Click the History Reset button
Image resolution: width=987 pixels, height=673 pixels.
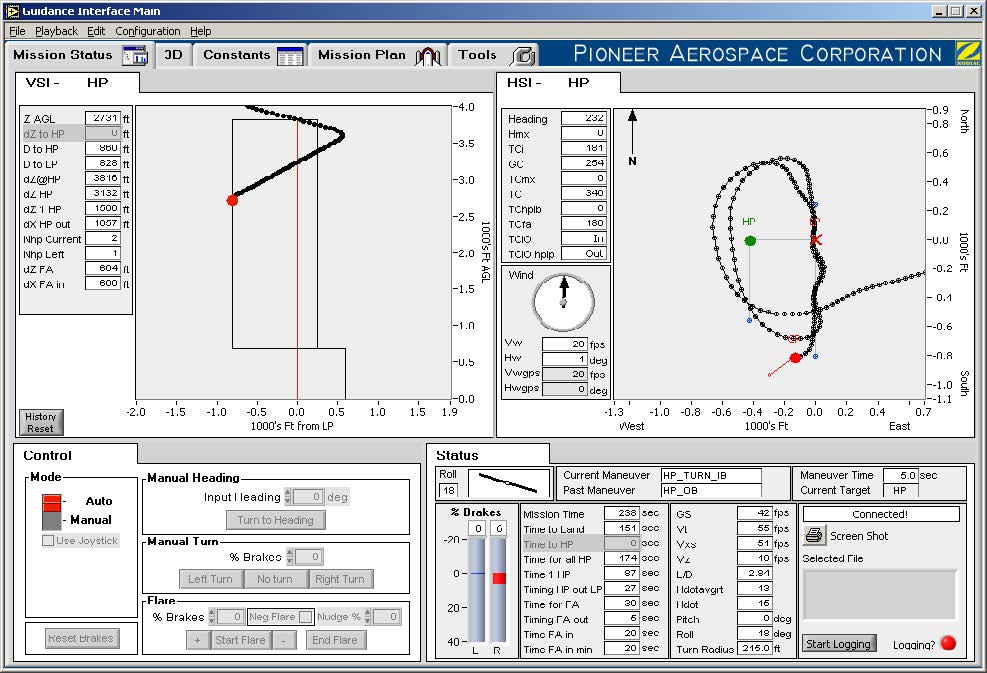[41, 422]
